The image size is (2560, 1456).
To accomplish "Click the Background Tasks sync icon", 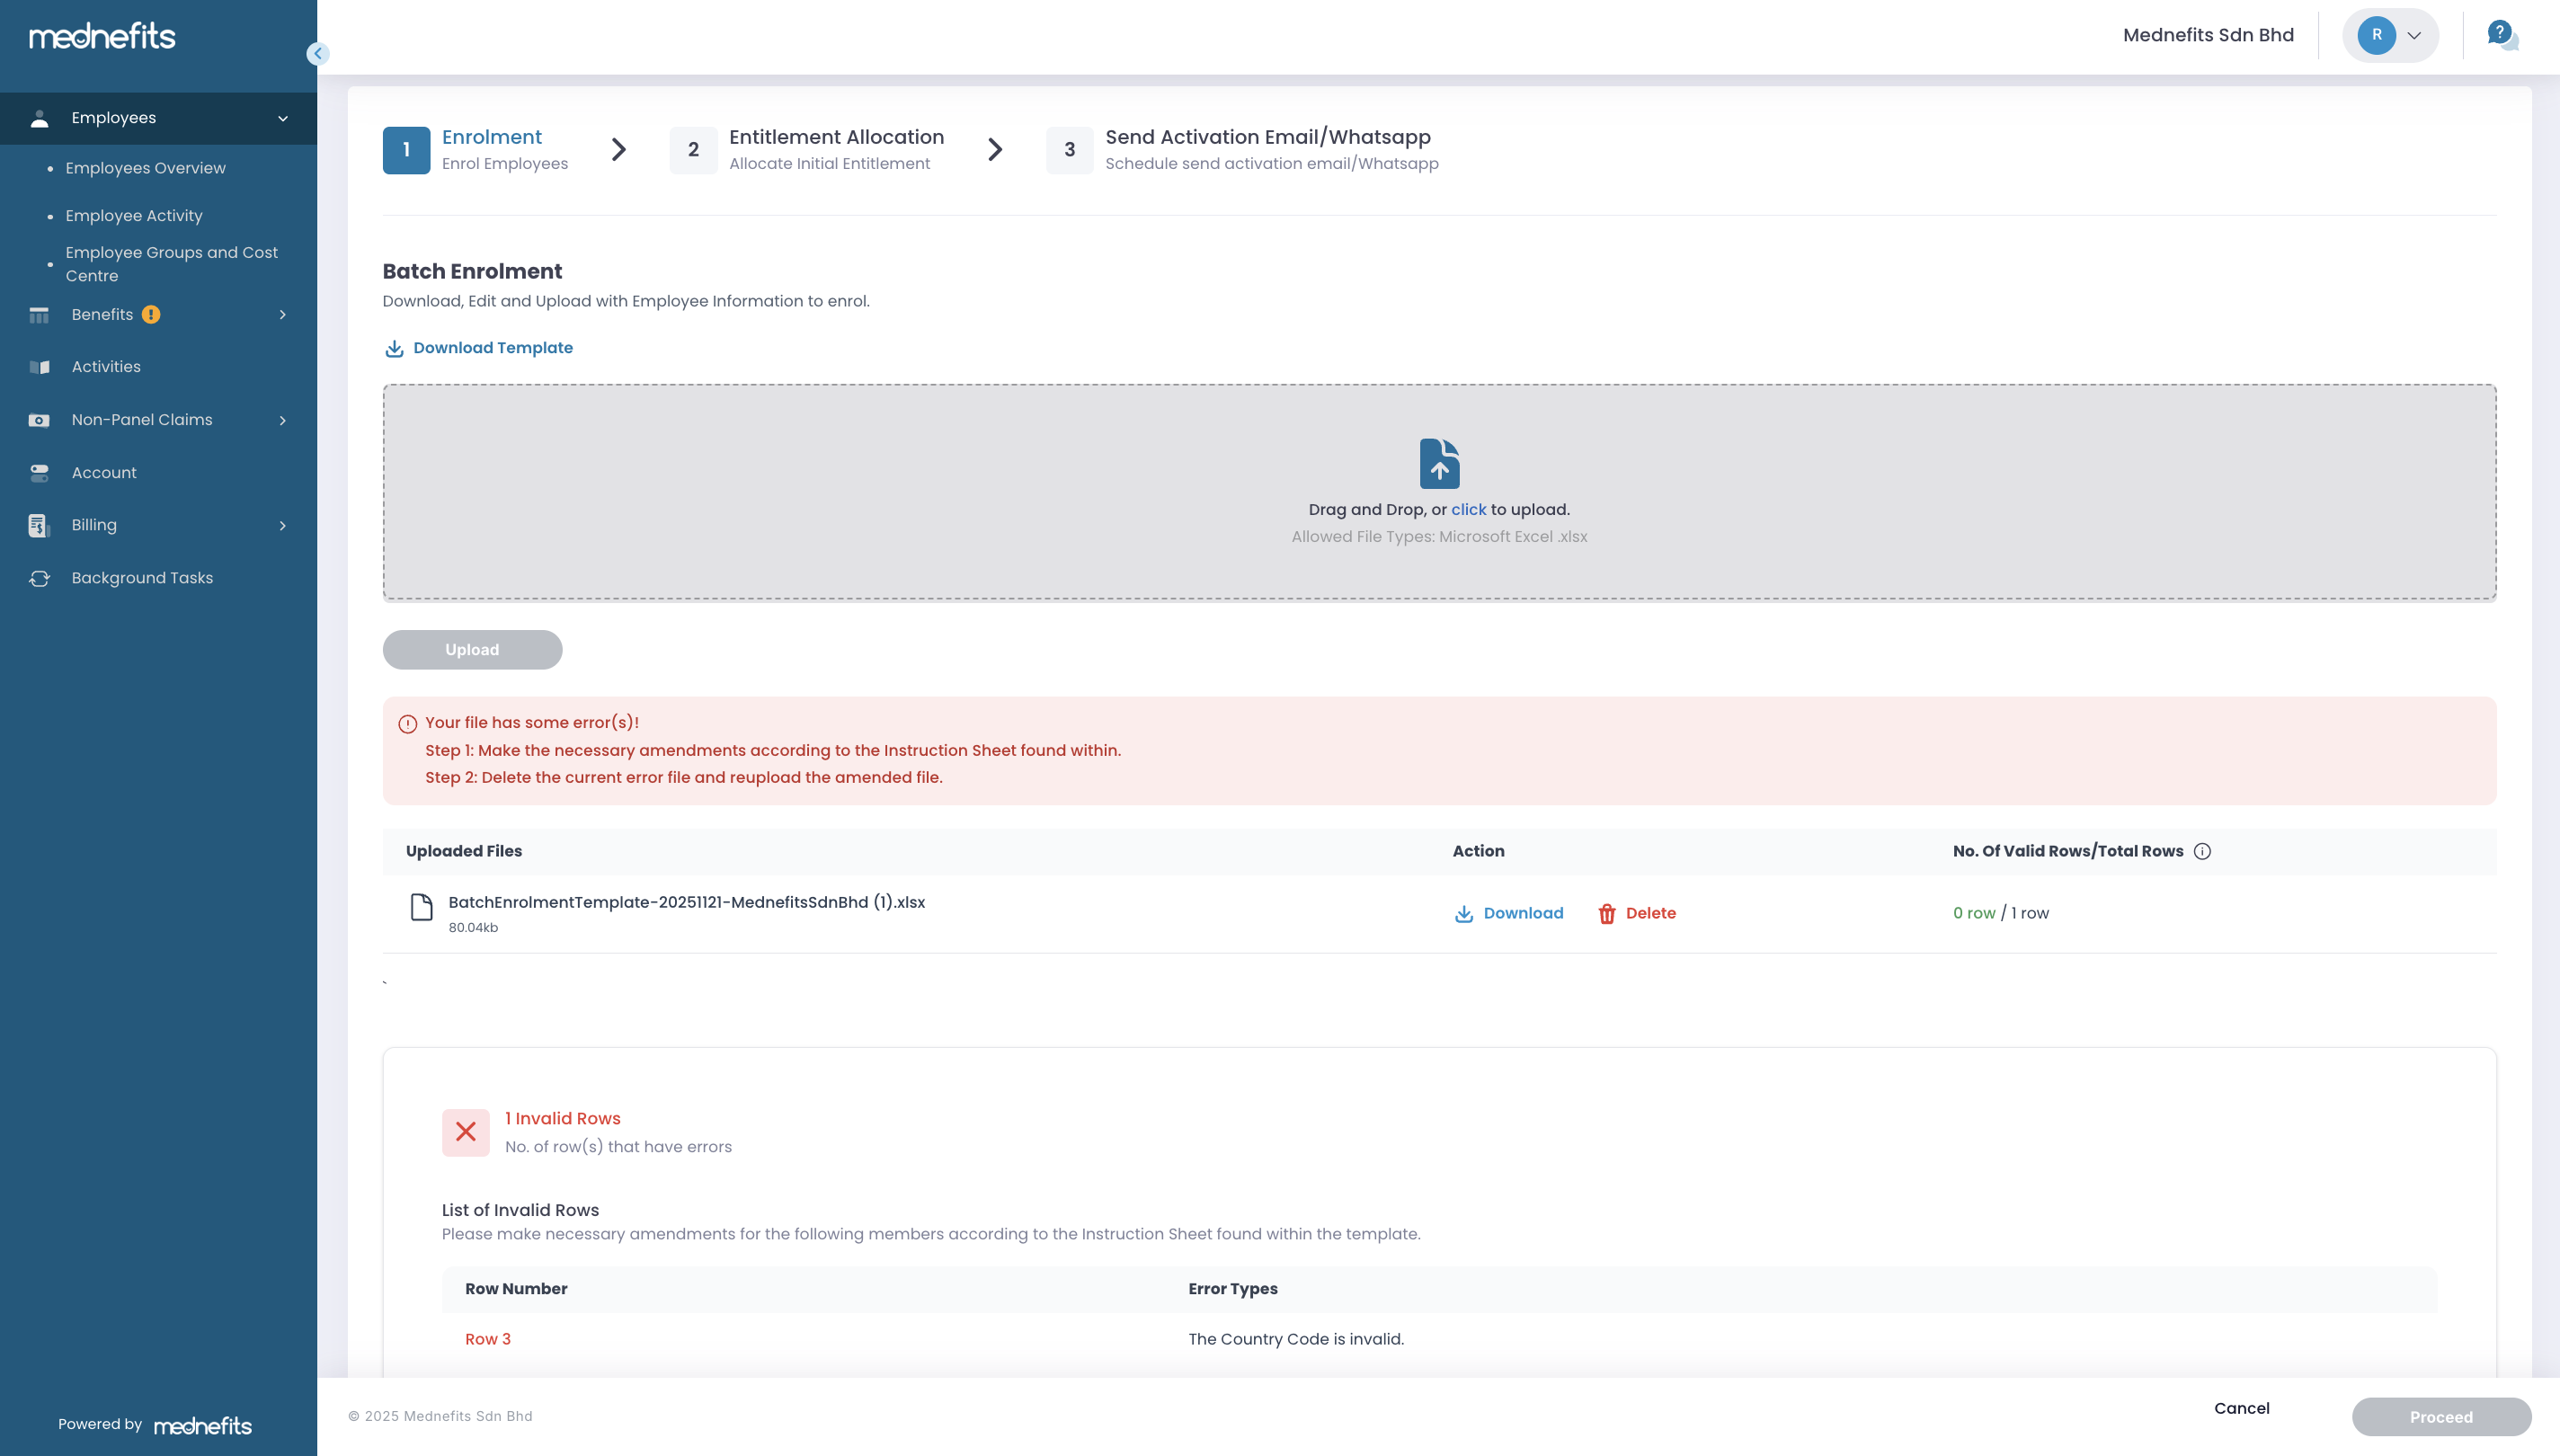I will pos(39,578).
